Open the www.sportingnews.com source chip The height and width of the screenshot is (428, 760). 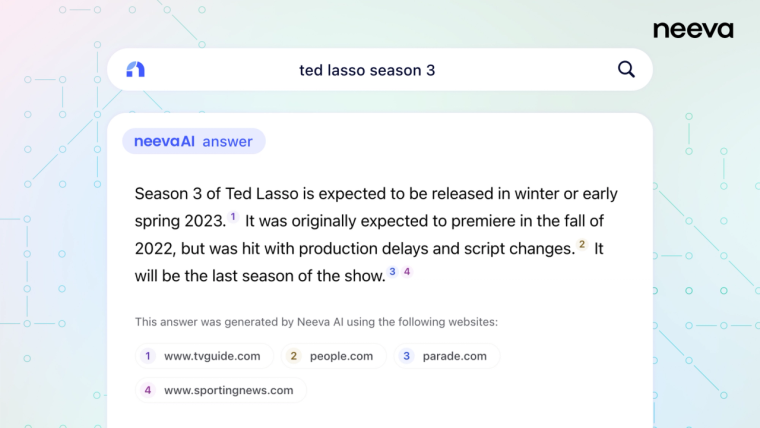[x=221, y=390]
